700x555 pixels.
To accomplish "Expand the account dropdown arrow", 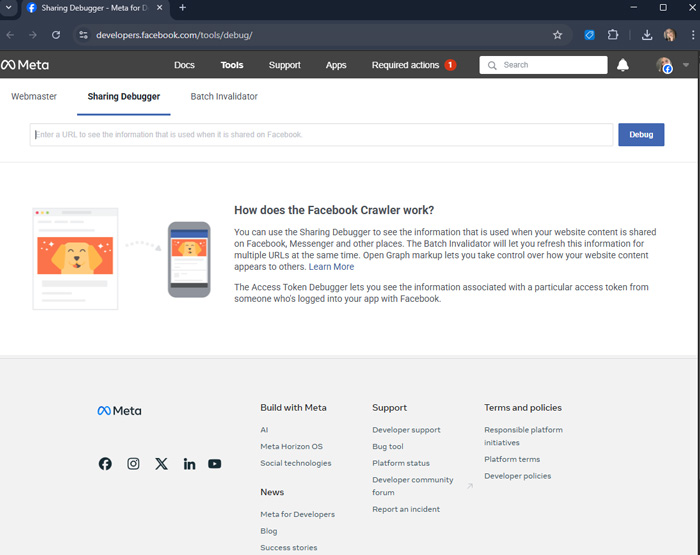I will [686, 65].
